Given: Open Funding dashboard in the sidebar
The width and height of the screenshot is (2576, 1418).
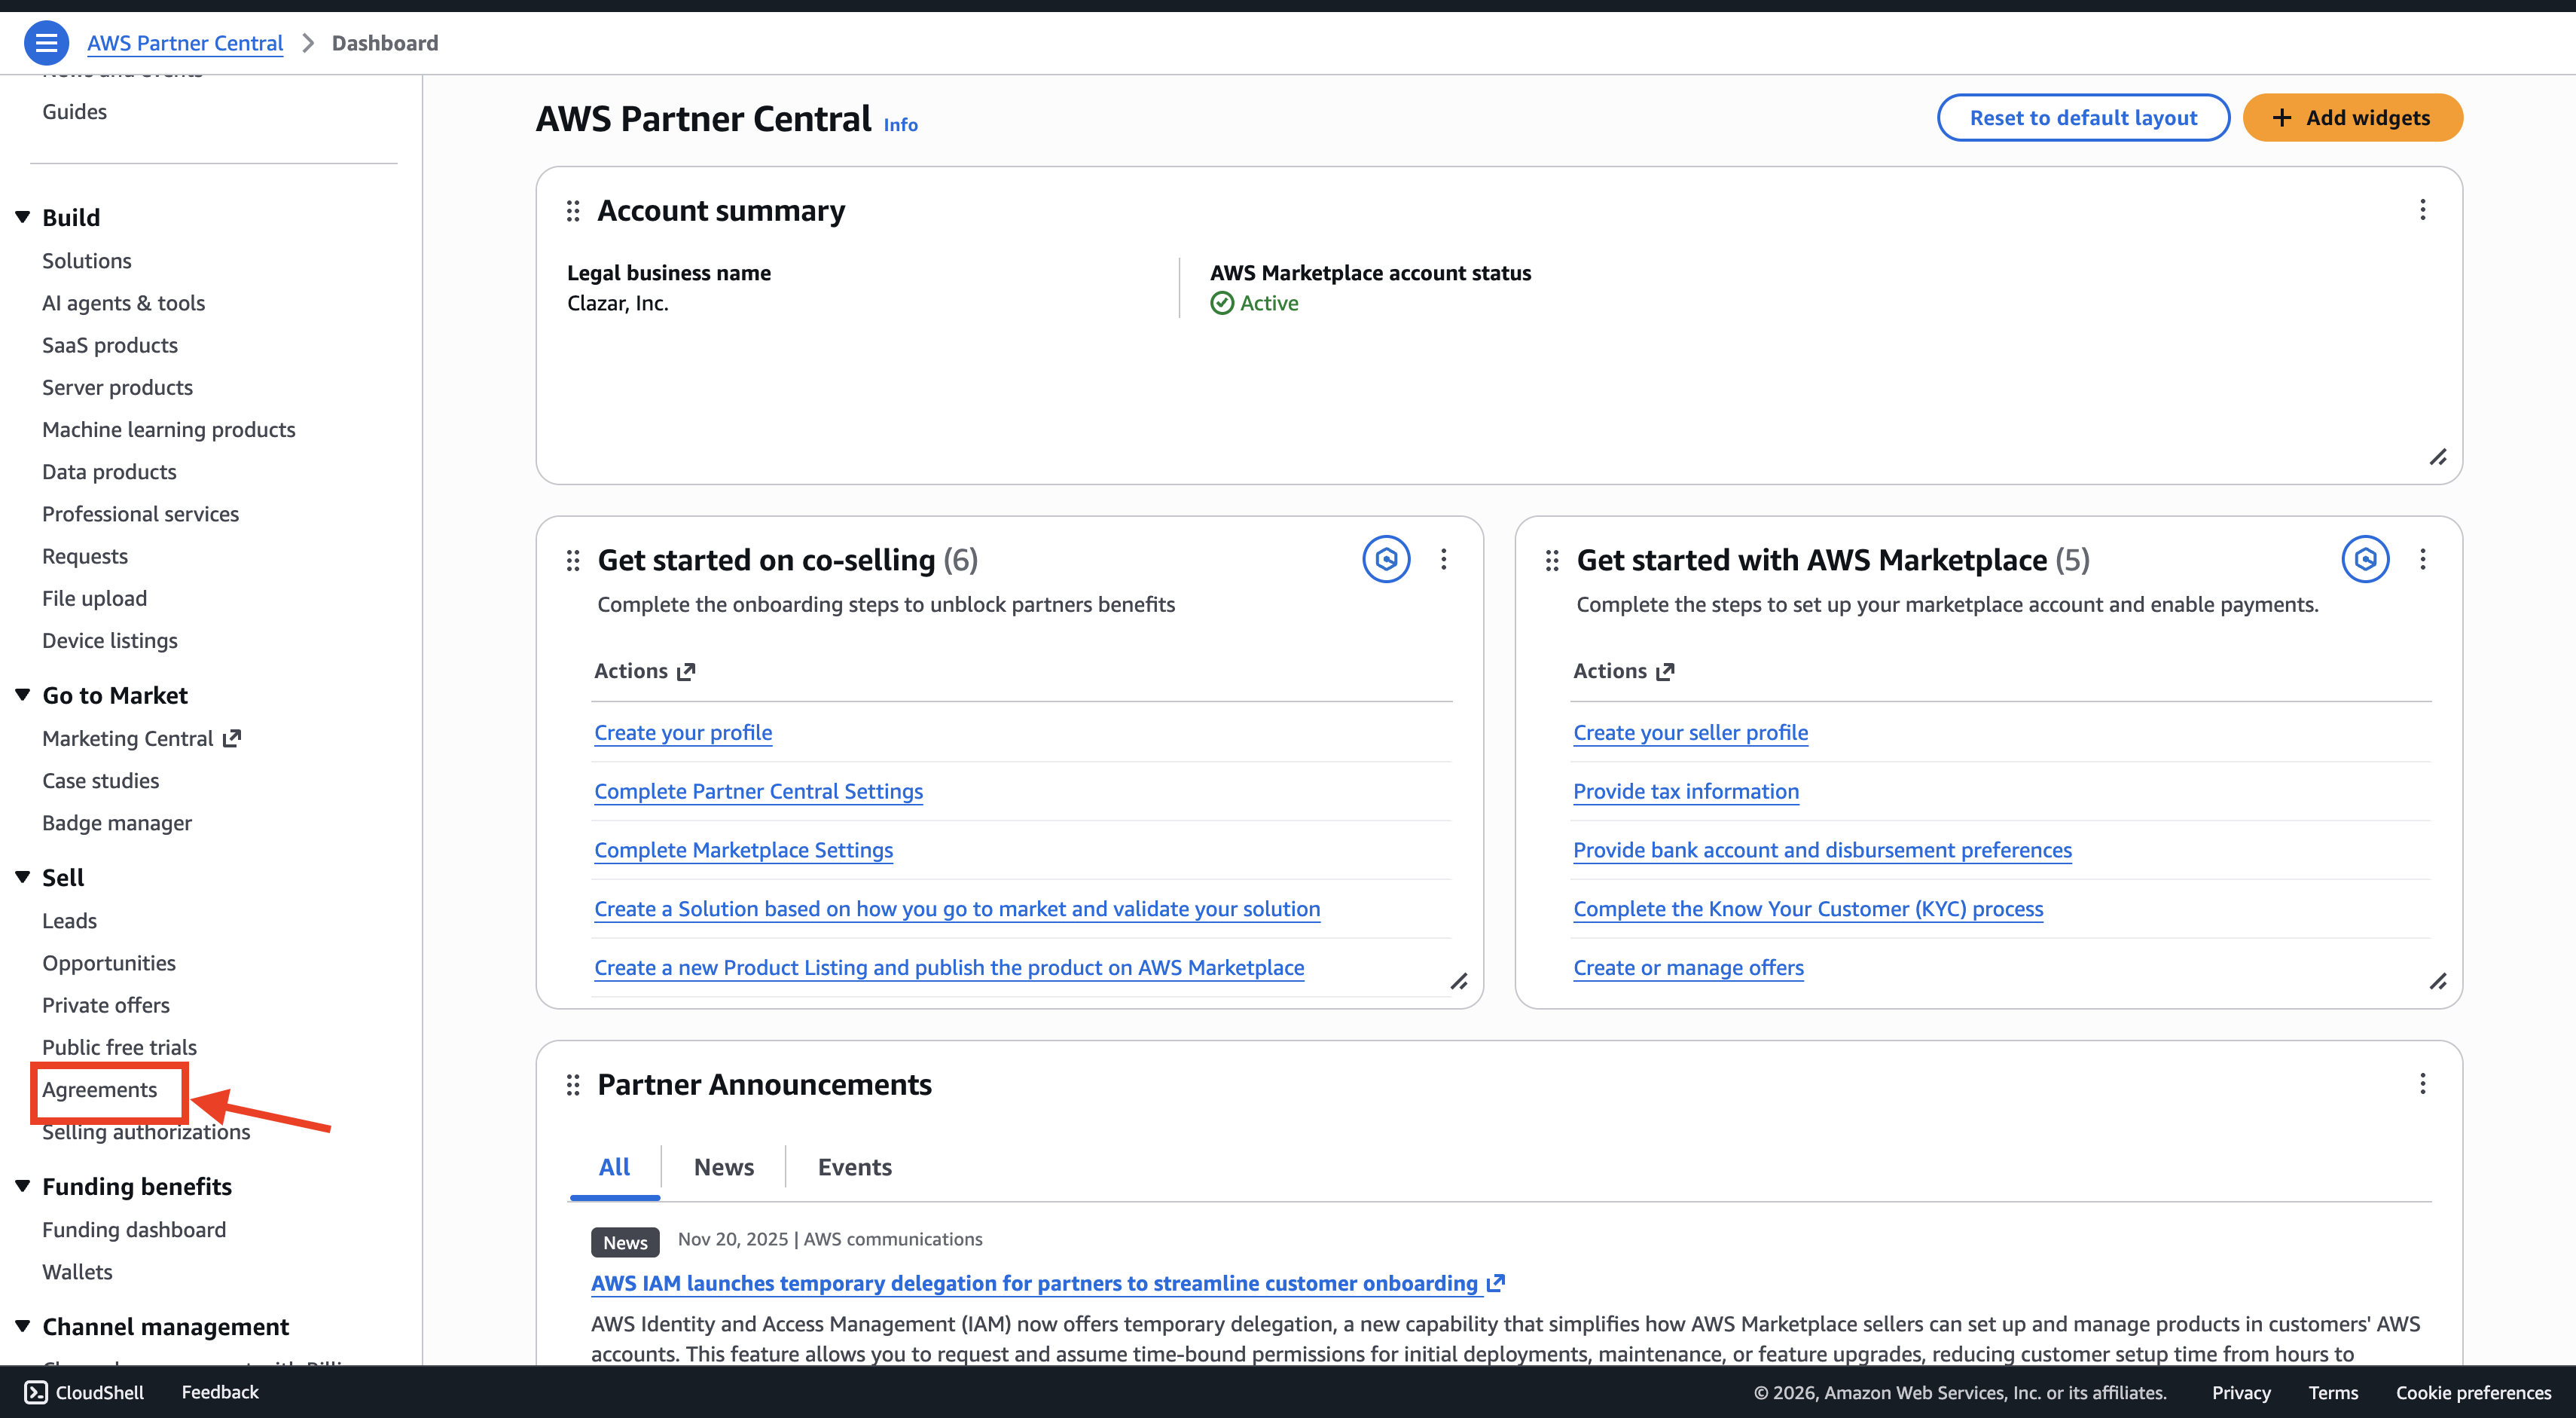Looking at the screenshot, I should pyautogui.click(x=134, y=1230).
